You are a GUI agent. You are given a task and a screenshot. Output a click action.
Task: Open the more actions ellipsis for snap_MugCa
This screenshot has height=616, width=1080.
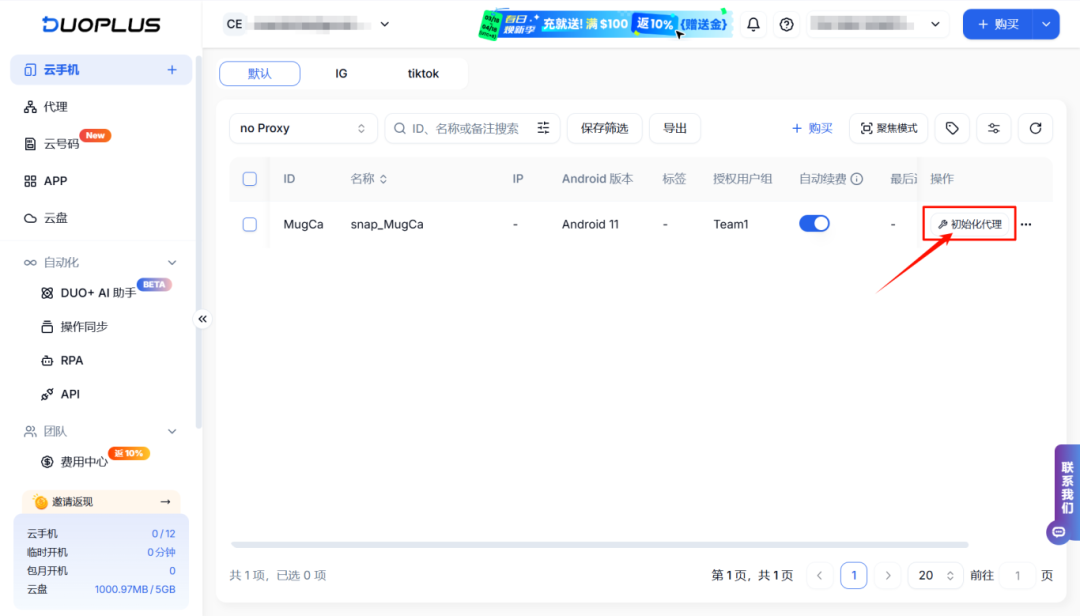point(1026,224)
